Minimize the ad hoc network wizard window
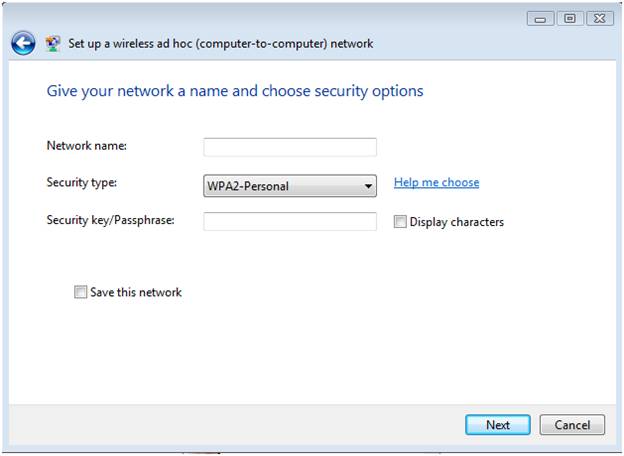624x456 pixels. (x=540, y=19)
